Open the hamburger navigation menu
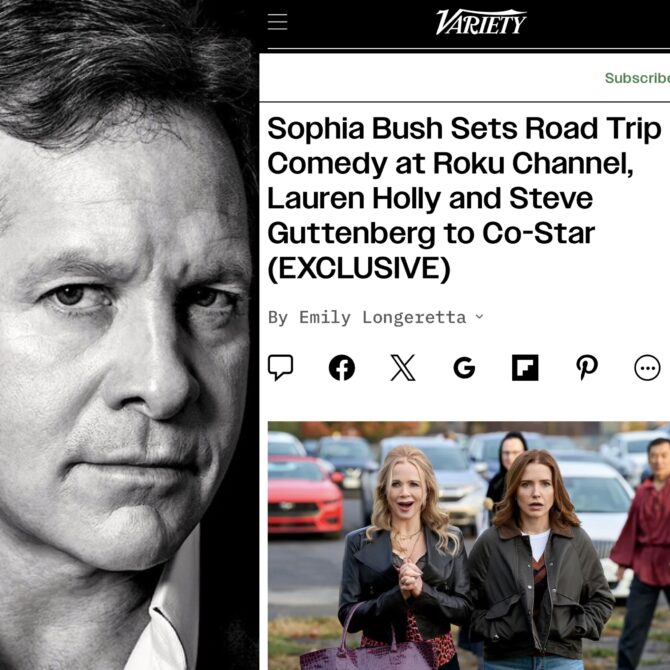 point(277,22)
